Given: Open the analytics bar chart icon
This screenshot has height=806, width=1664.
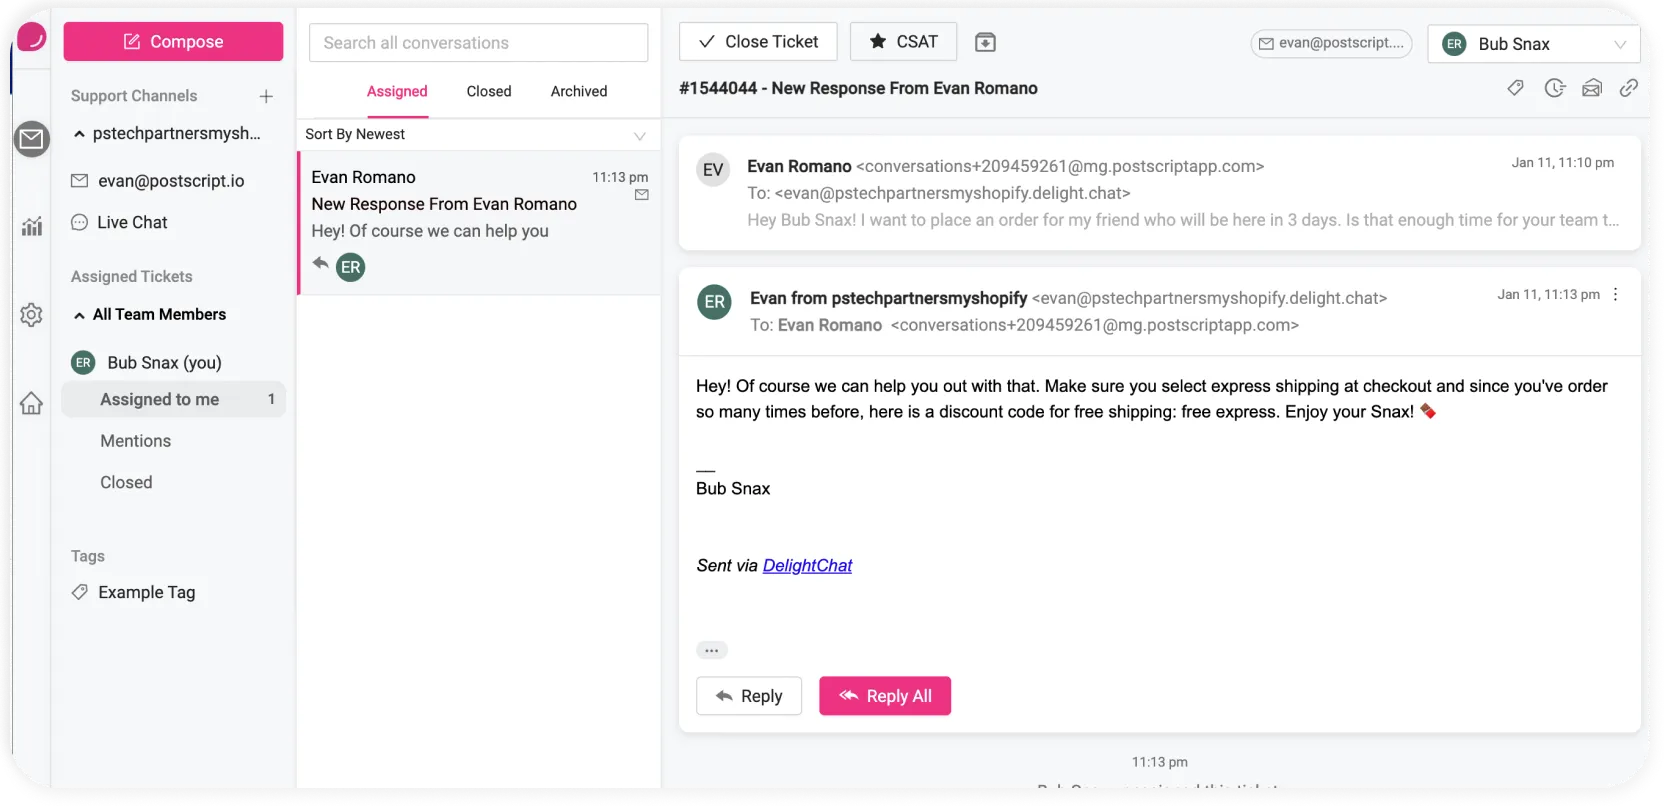Looking at the screenshot, I should [x=32, y=227].
